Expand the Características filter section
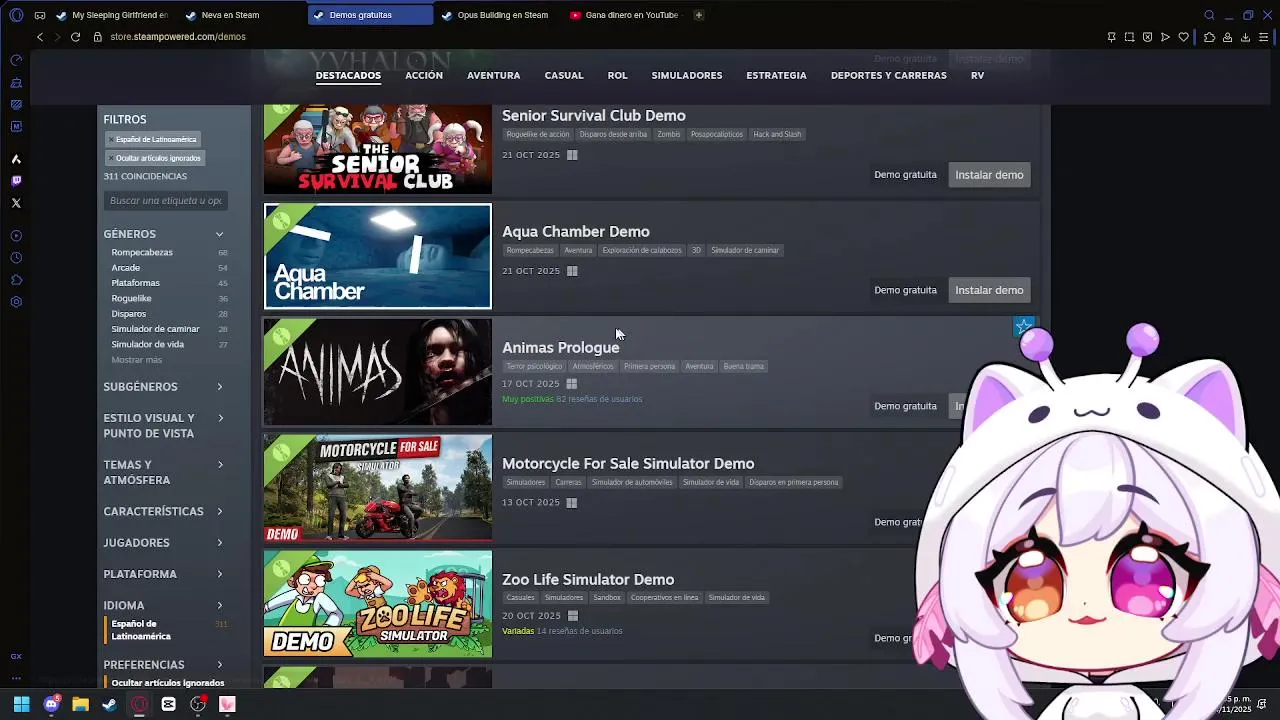 pyautogui.click(x=165, y=511)
